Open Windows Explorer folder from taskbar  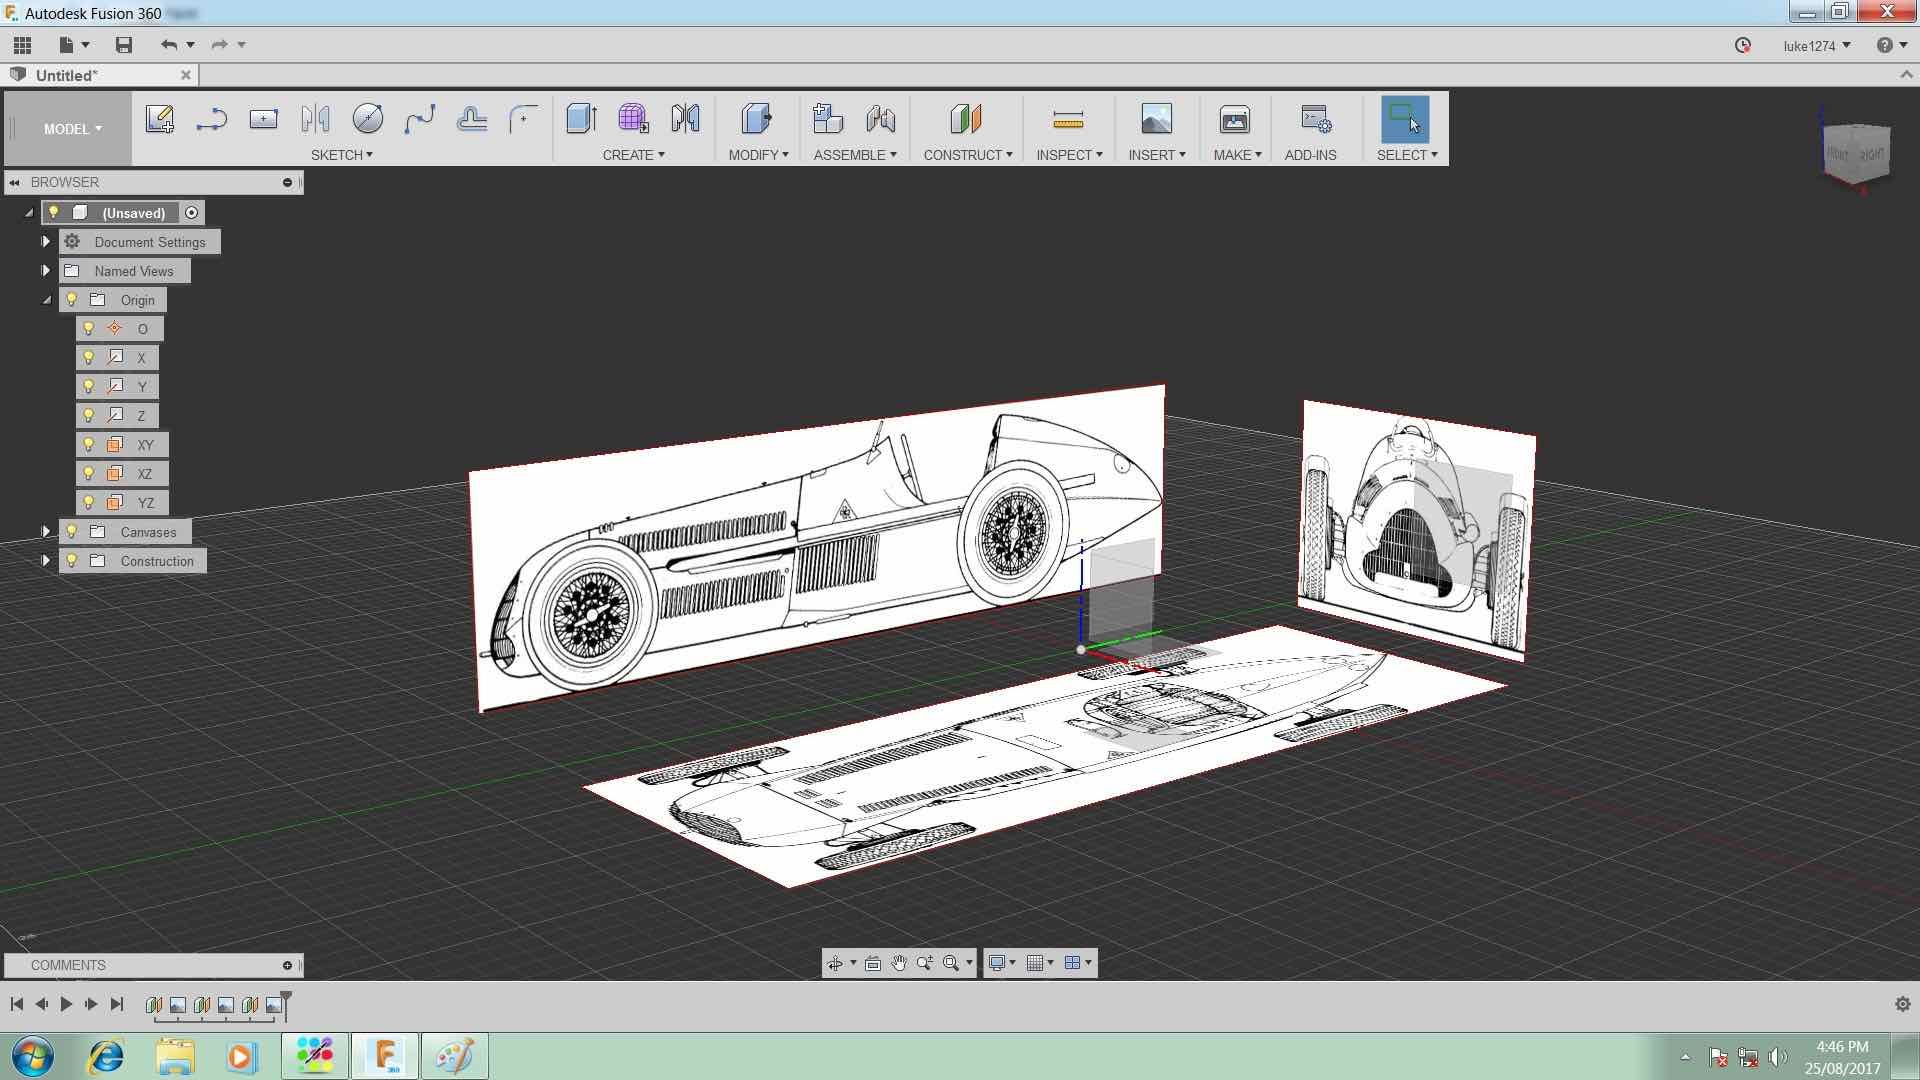point(174,1056)
